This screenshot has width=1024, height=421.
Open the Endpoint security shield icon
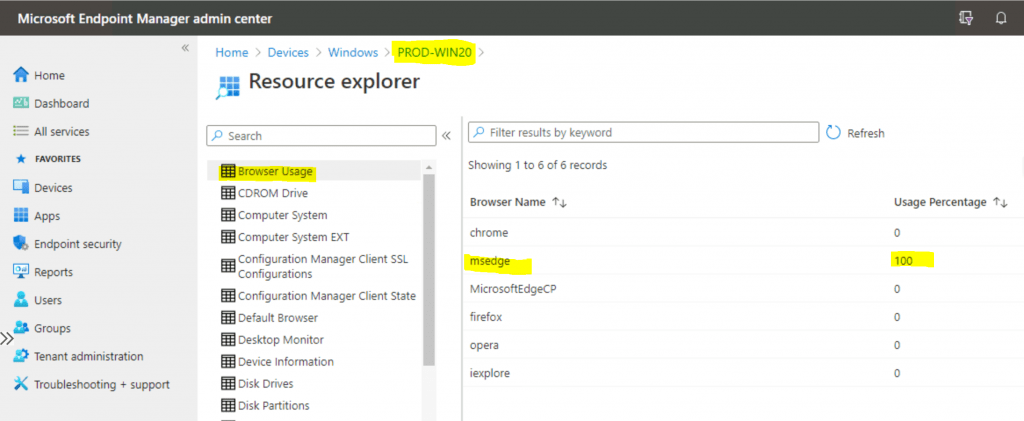click(x=21, y=243)
